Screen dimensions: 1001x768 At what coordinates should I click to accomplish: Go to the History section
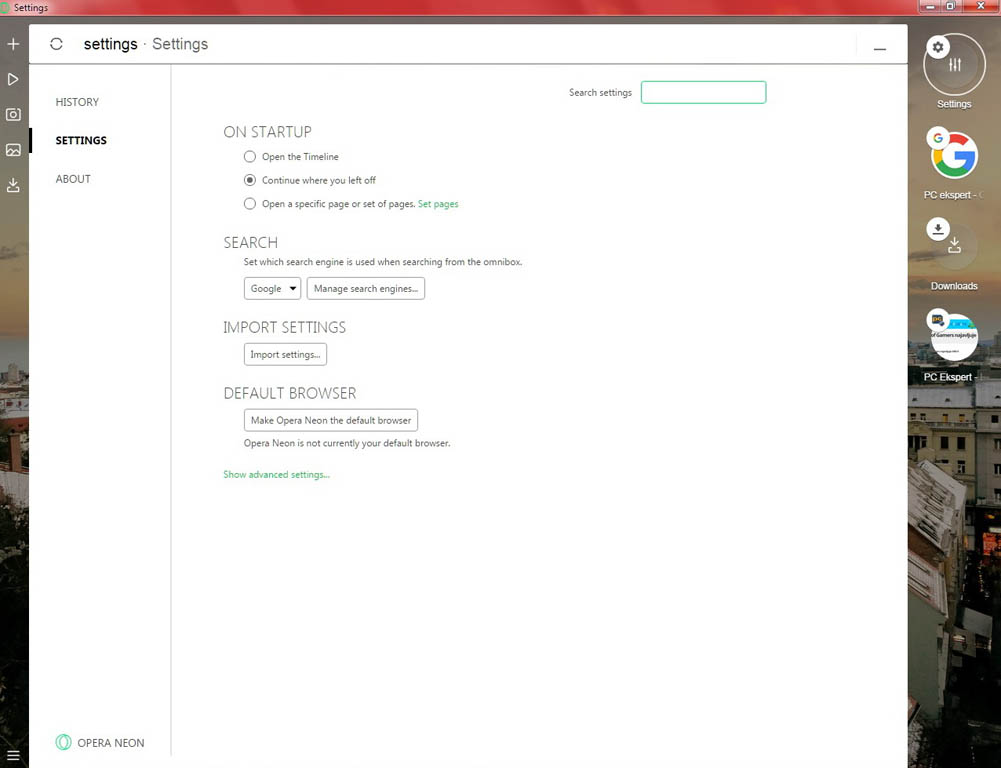pyautogui.click(x=77, y=102)
